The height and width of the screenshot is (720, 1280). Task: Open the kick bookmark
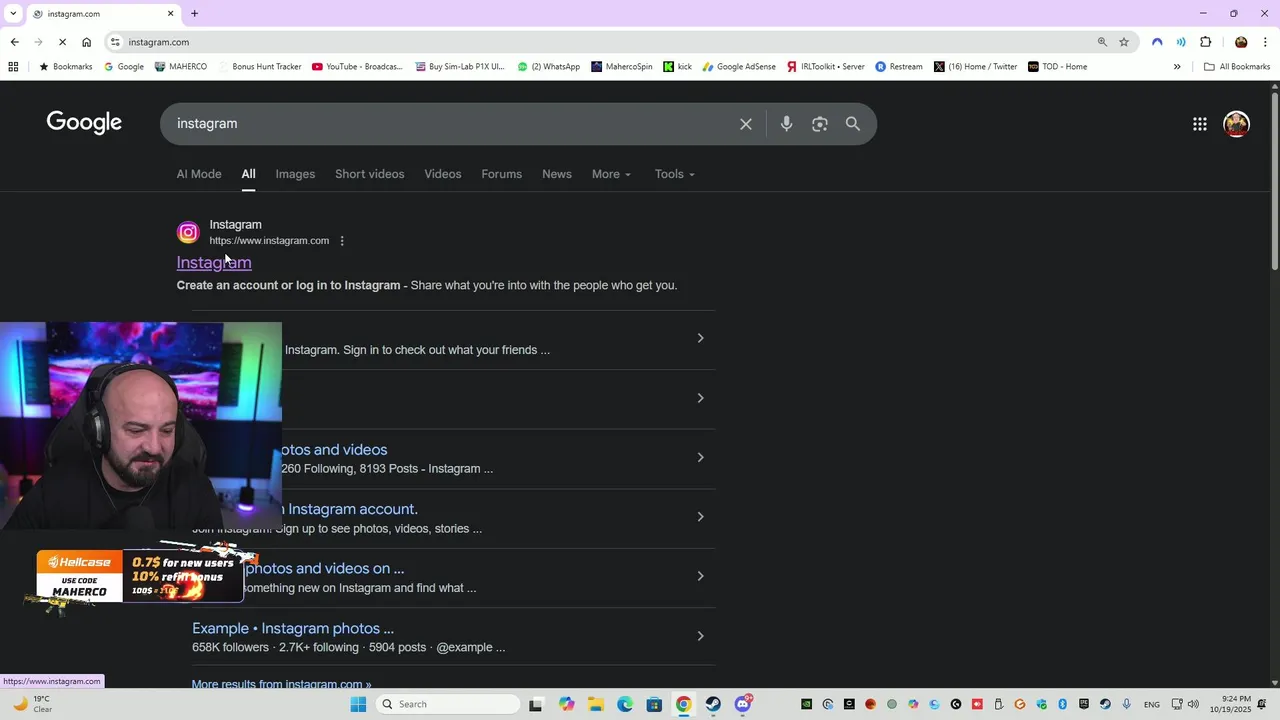[677, 67]
